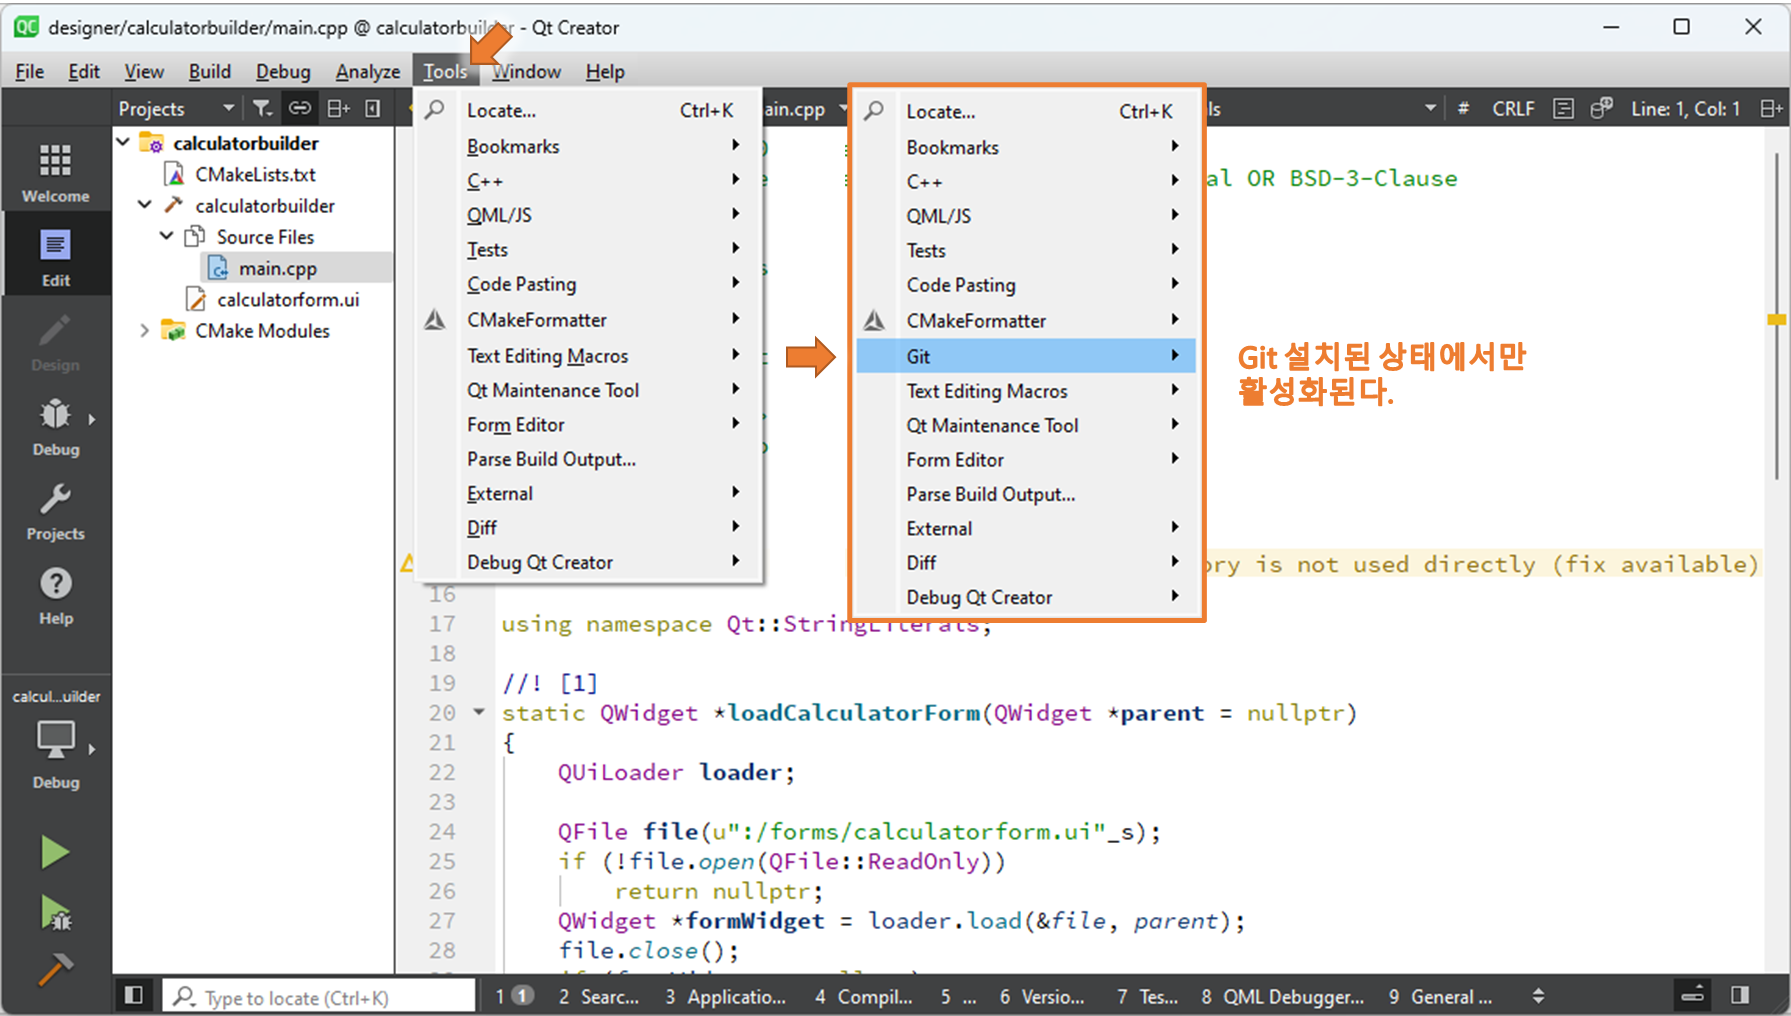Open the Build menu

coord(210,71)
